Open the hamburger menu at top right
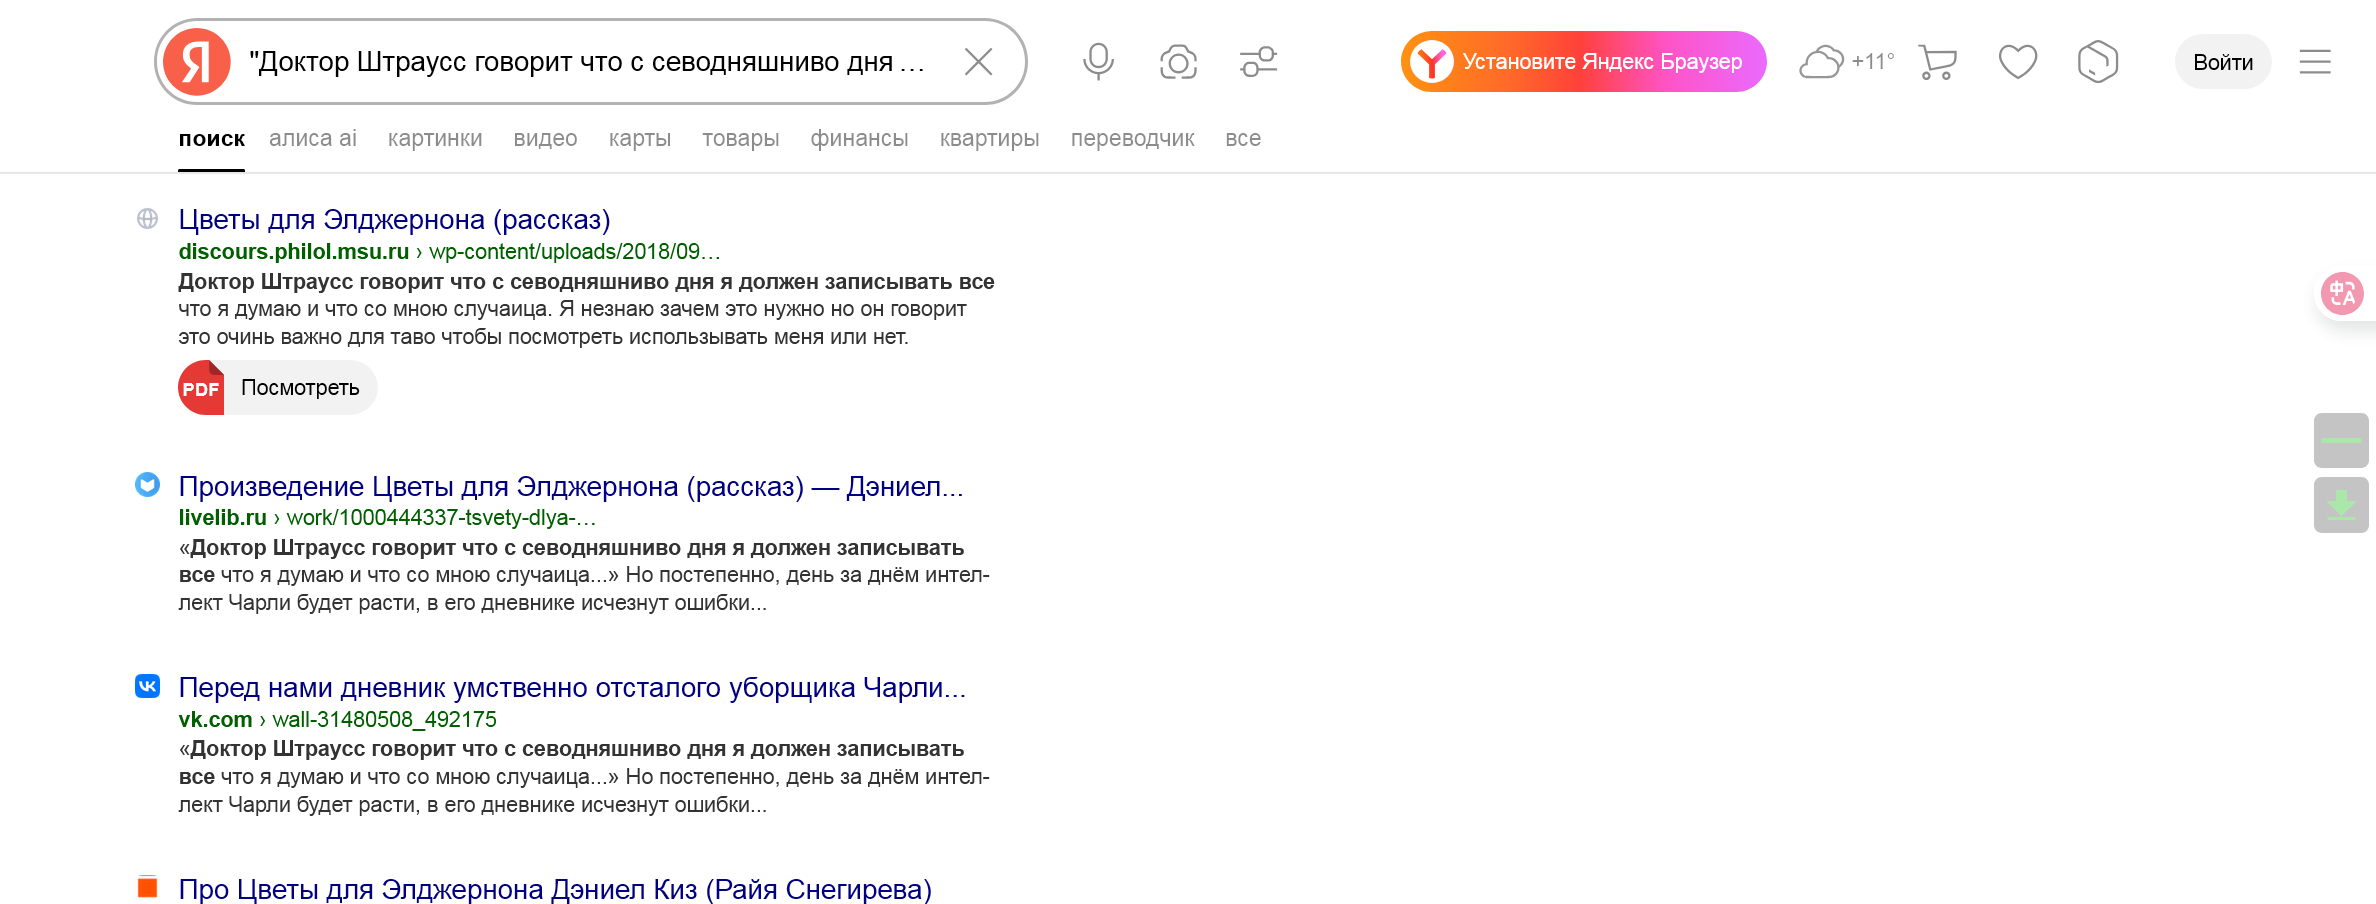The image size is (2376, 904). click(2314, 62)
